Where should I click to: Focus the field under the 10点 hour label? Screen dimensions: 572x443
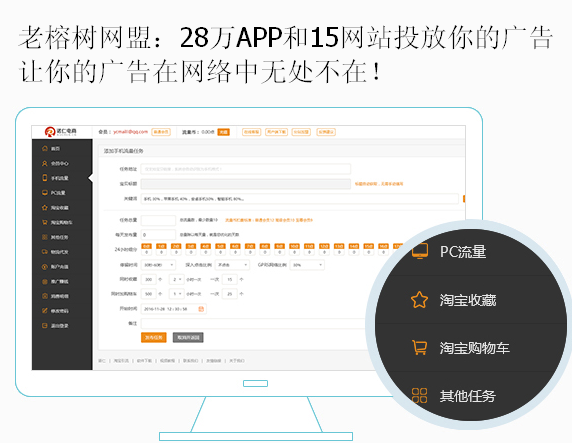(x=294, y=252)
